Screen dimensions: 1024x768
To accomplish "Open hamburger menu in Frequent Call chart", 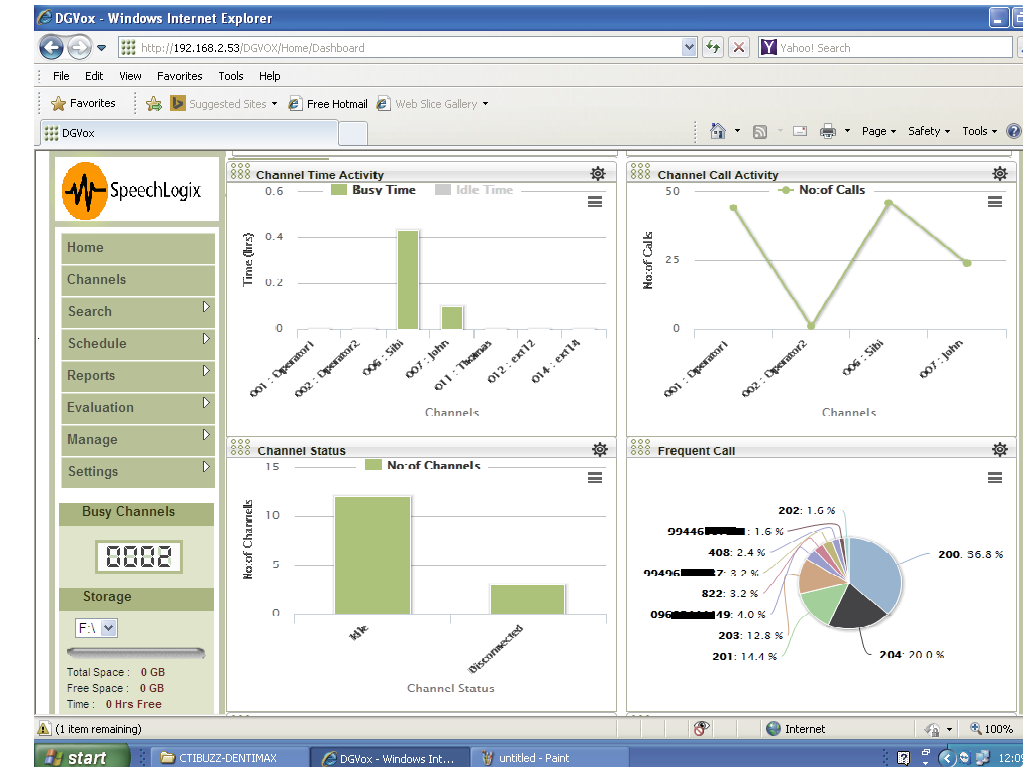I will pyautogui.click(x=995, y=478).
